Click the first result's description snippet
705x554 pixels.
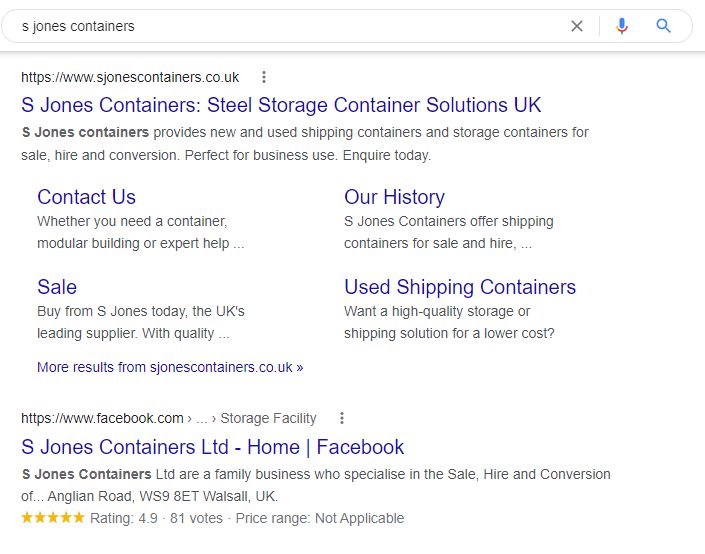[305, 144]
